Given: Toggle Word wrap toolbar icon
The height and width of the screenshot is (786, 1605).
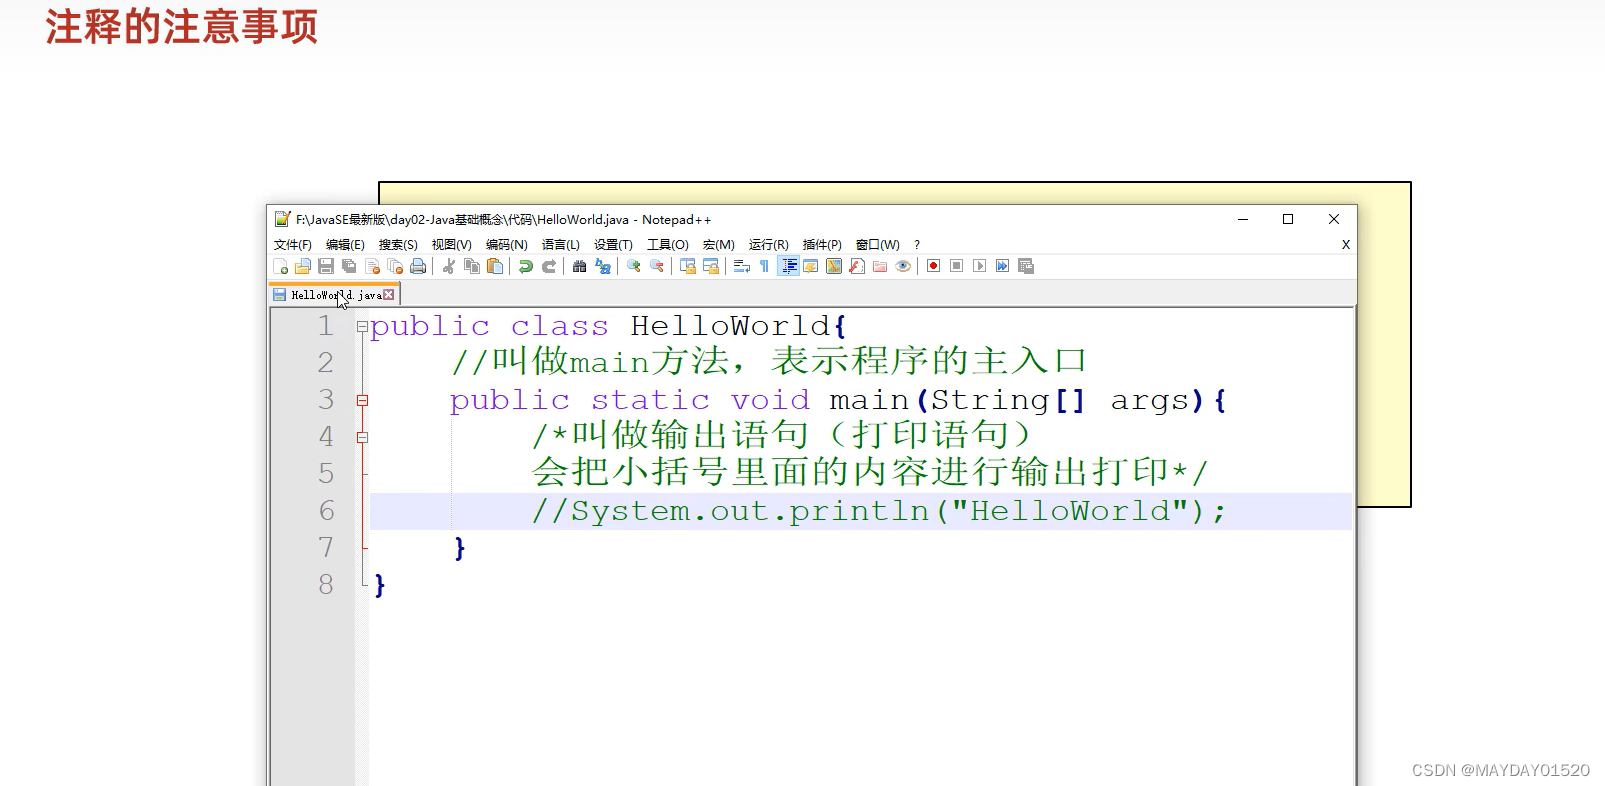Looking at the screenshot, I should pyautogui.click(x=742, y=266).
